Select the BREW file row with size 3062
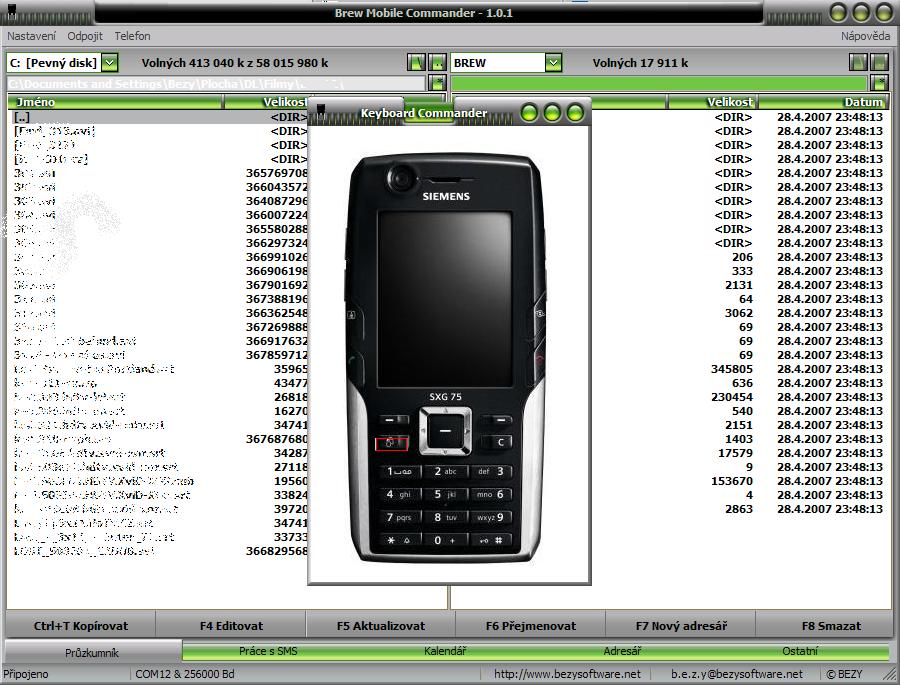Viewport: 900px width, 685px height. (x=740, y=314)
